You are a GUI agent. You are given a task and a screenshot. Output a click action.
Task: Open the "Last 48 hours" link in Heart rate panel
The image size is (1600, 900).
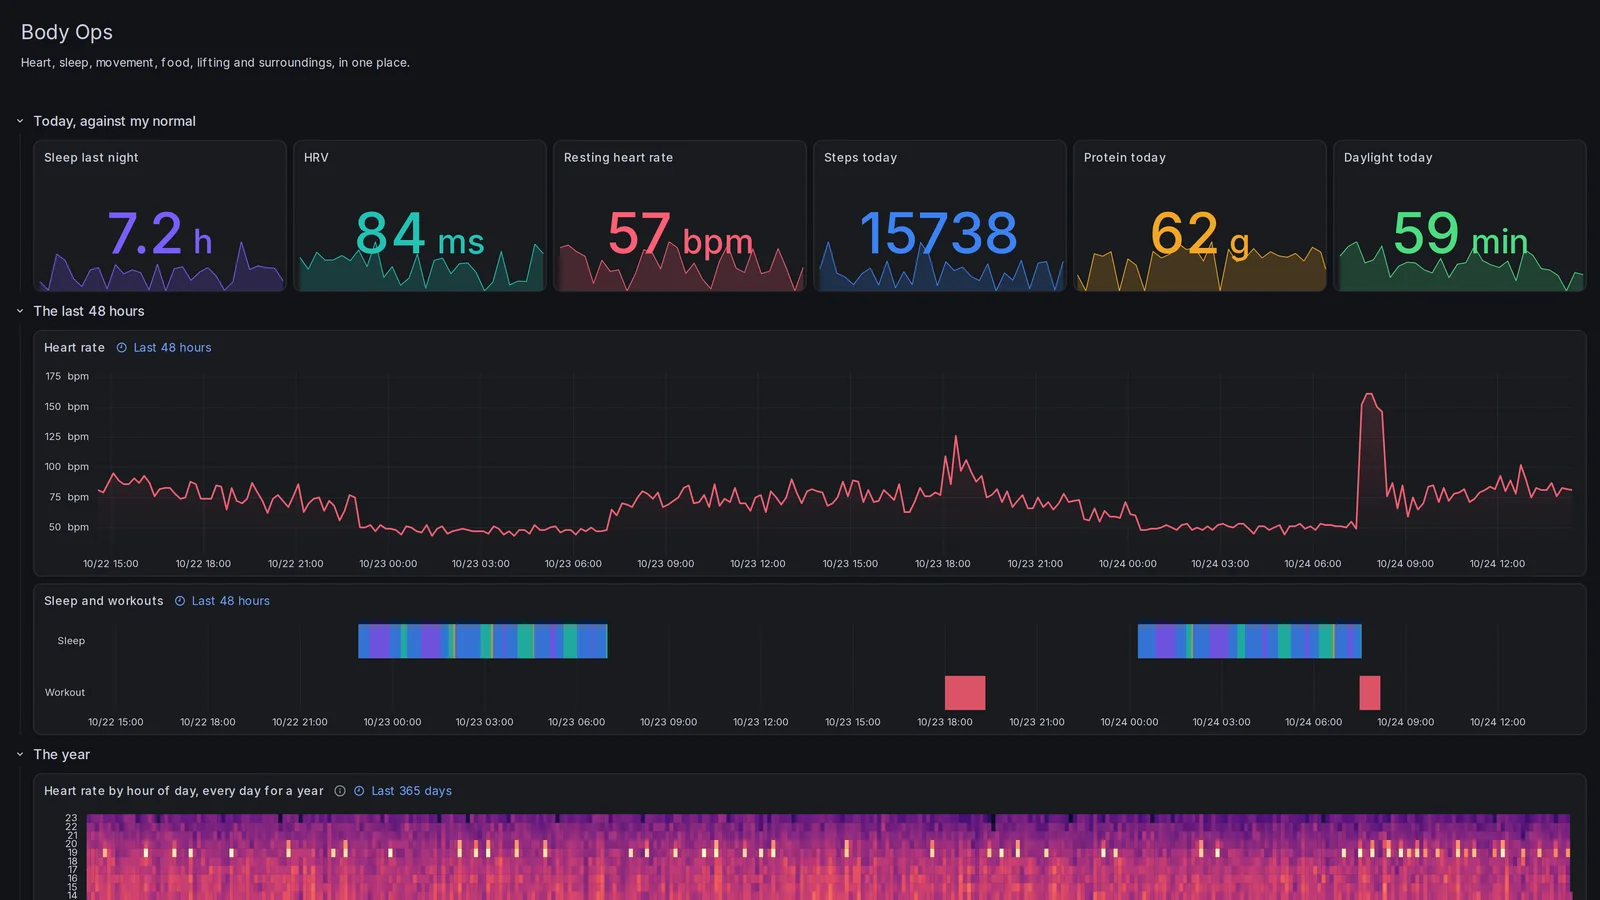(x=172, y=348)
